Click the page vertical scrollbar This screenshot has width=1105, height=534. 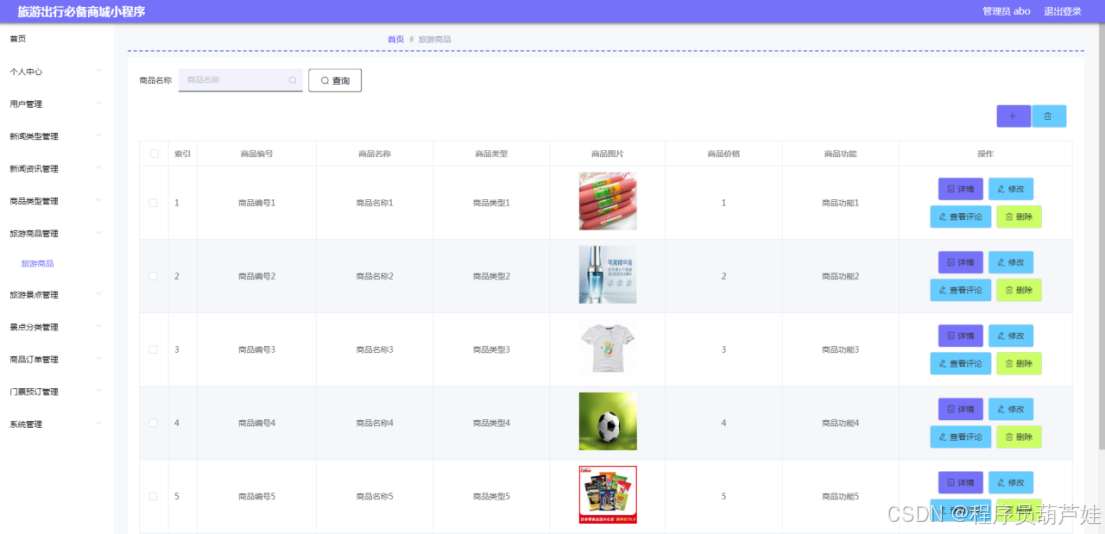(1101, 236)
